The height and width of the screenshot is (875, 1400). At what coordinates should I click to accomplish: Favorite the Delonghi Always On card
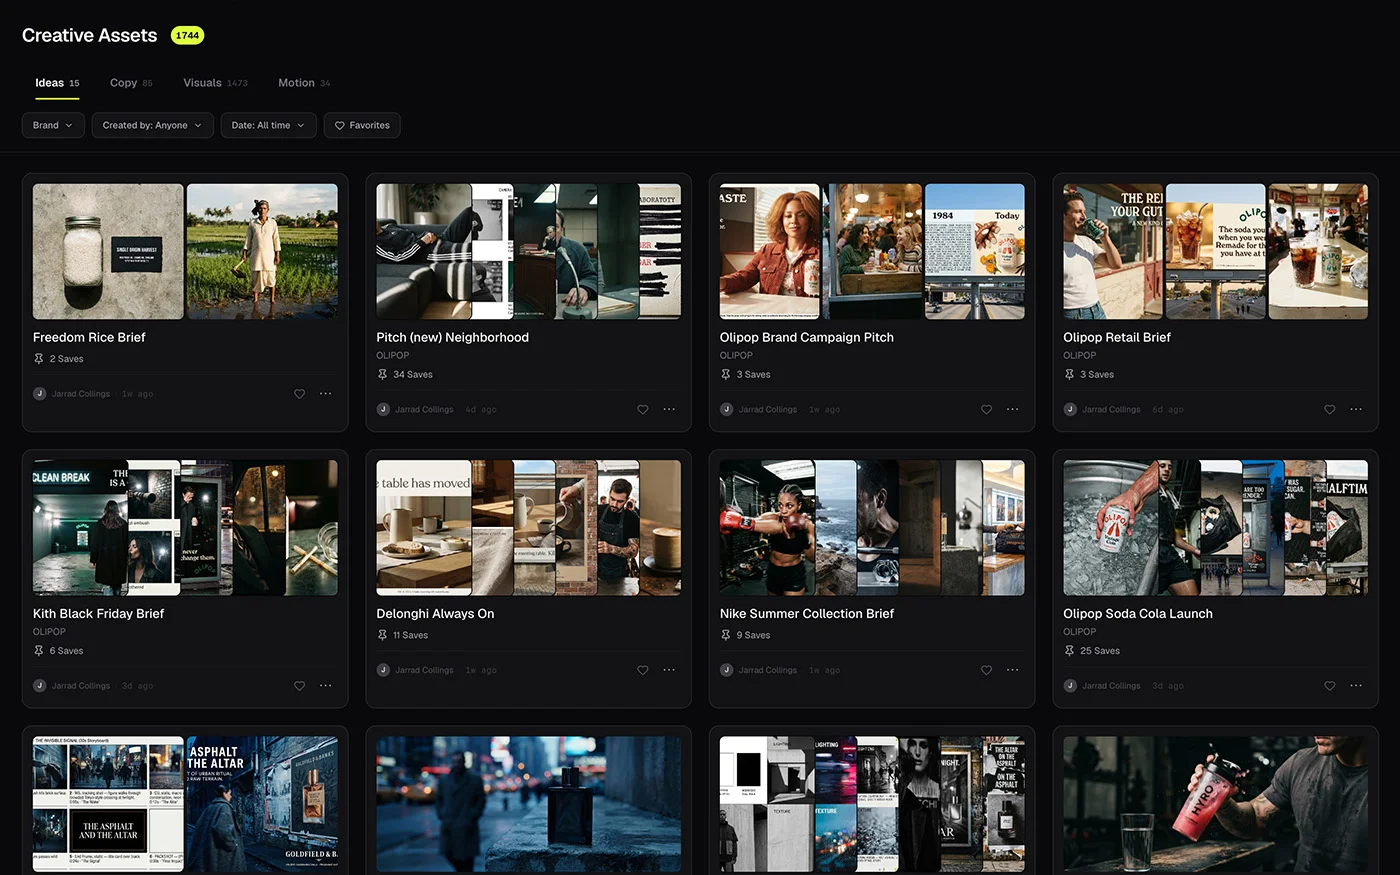(x=643, y=670)
